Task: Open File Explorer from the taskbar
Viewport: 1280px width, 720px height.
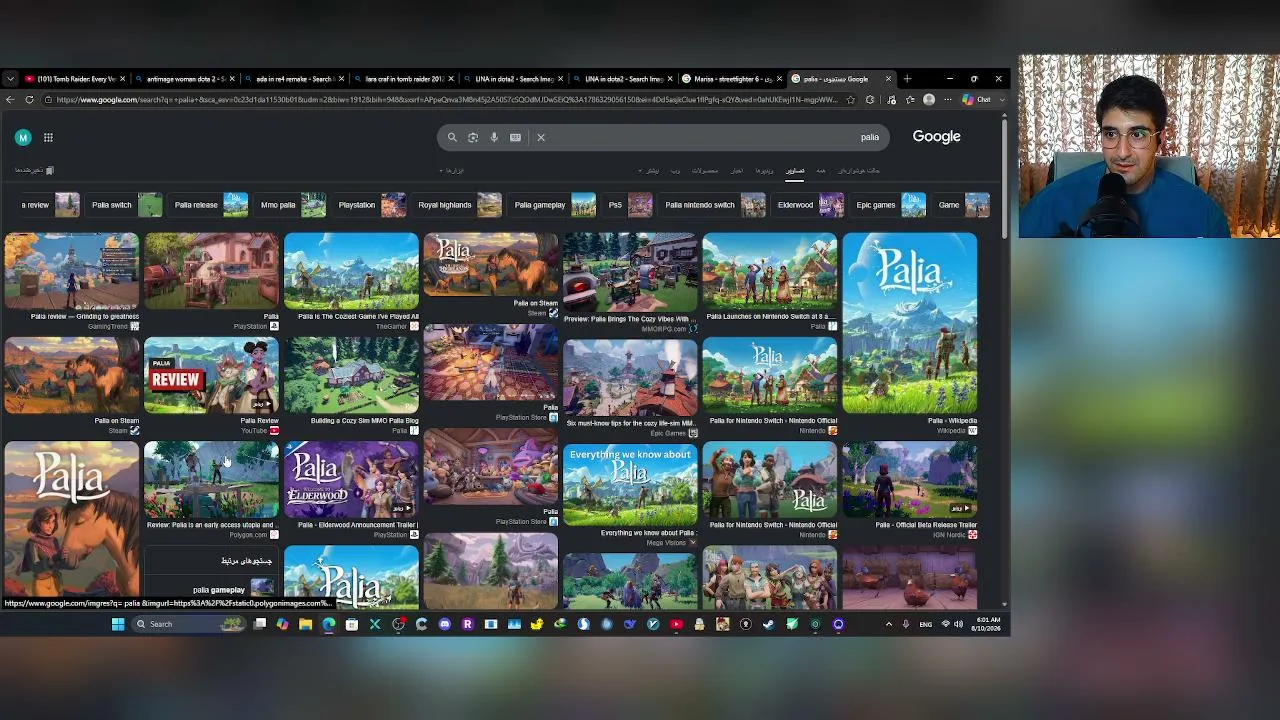Action: 305,624
